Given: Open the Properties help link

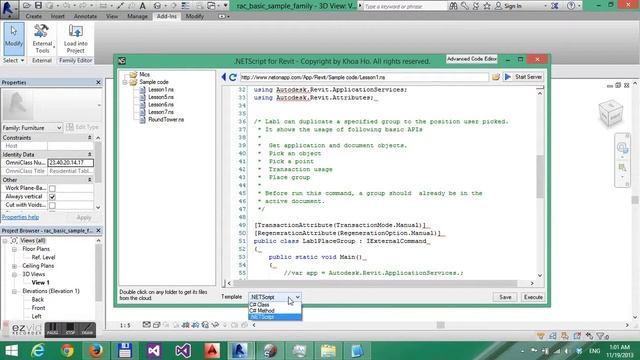Looking at the screenshot, I should tap(20, 217).
